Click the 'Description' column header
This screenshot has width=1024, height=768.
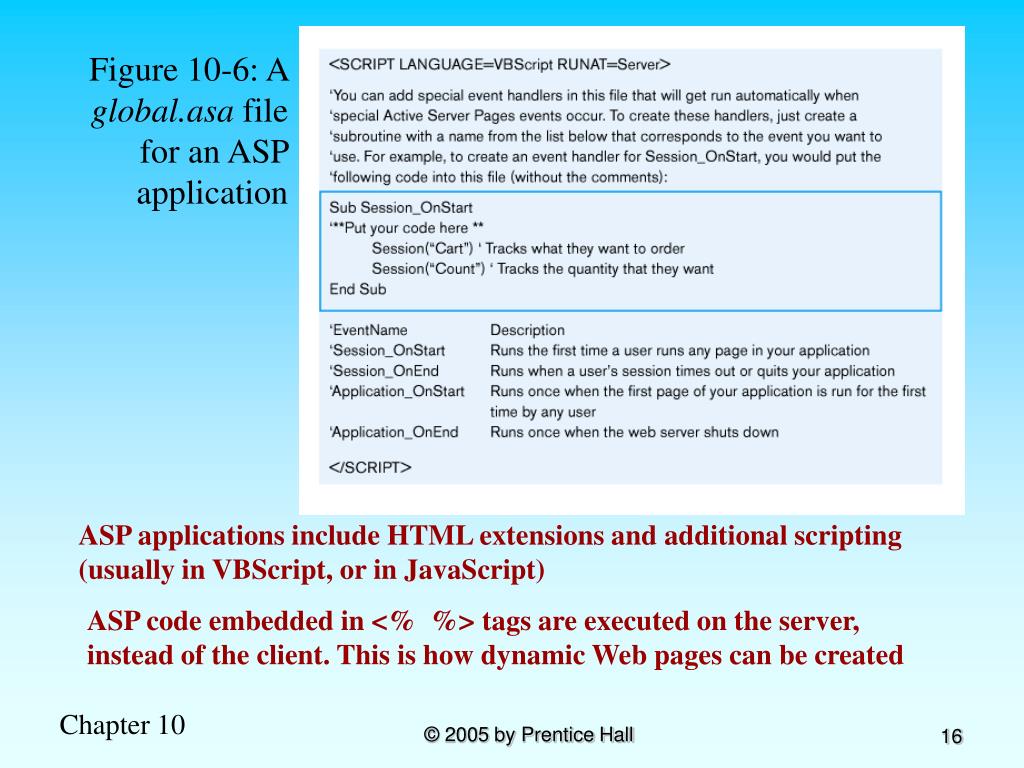point(528,330)
